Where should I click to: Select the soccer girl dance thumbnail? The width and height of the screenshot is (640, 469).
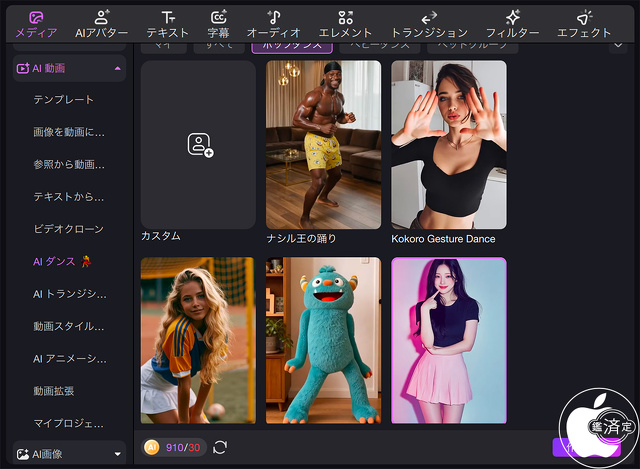tap(198, 340)
